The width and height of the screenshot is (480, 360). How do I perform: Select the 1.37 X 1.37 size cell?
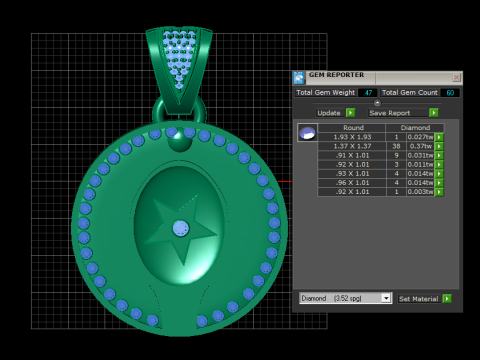pyautogui.click(x=352, y=146)
